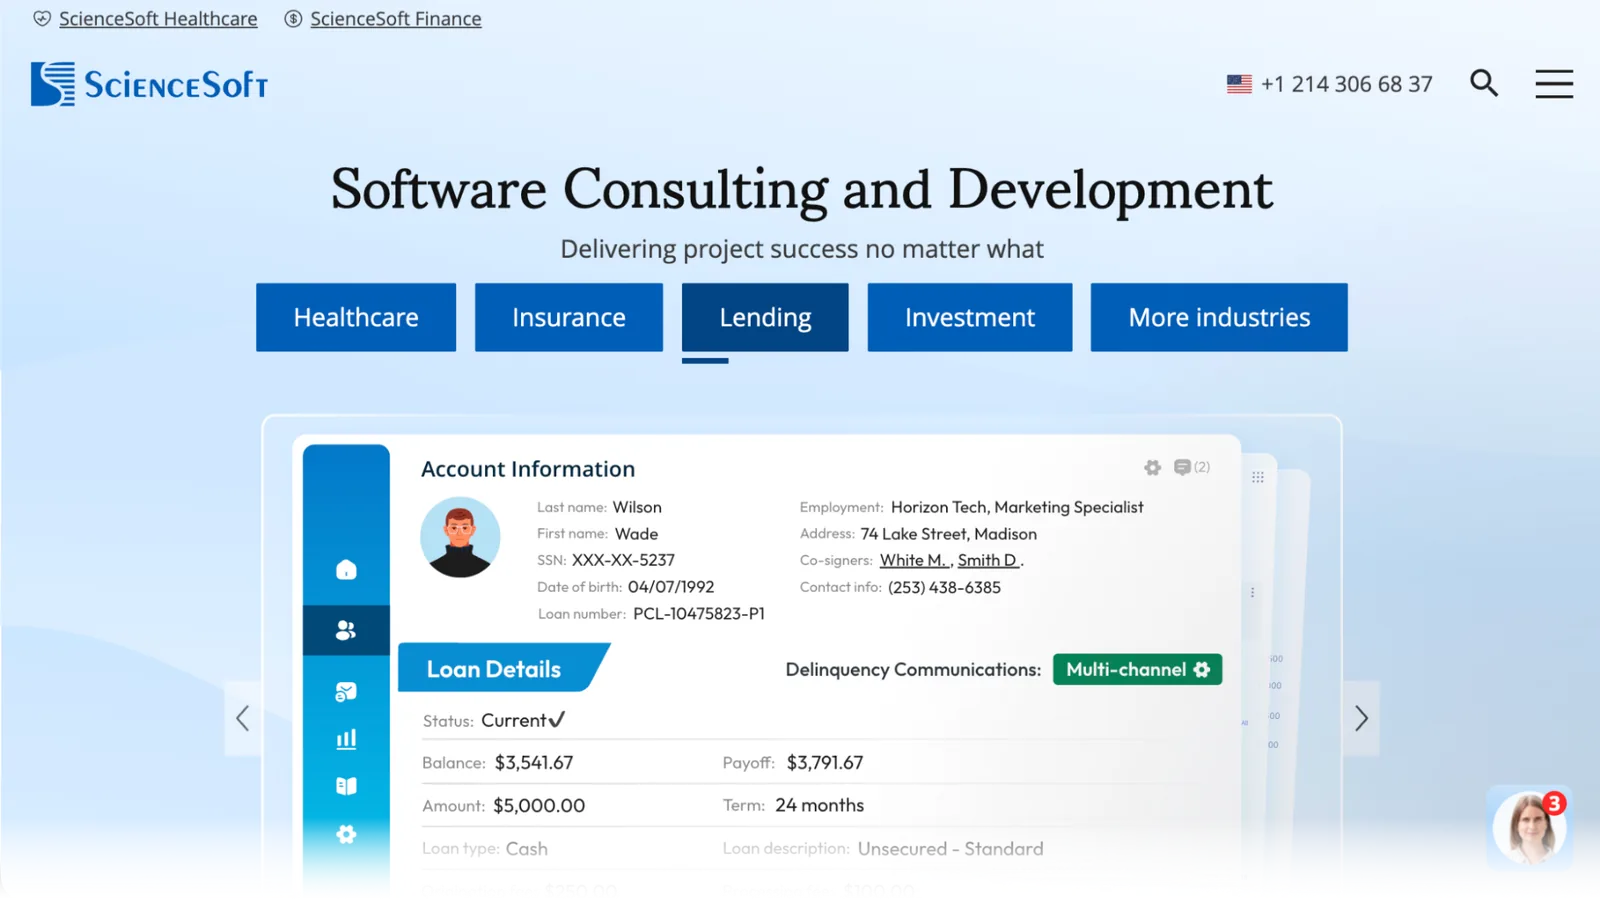
Task: Click the ScienceSoft logo
Action: [149, 84]
